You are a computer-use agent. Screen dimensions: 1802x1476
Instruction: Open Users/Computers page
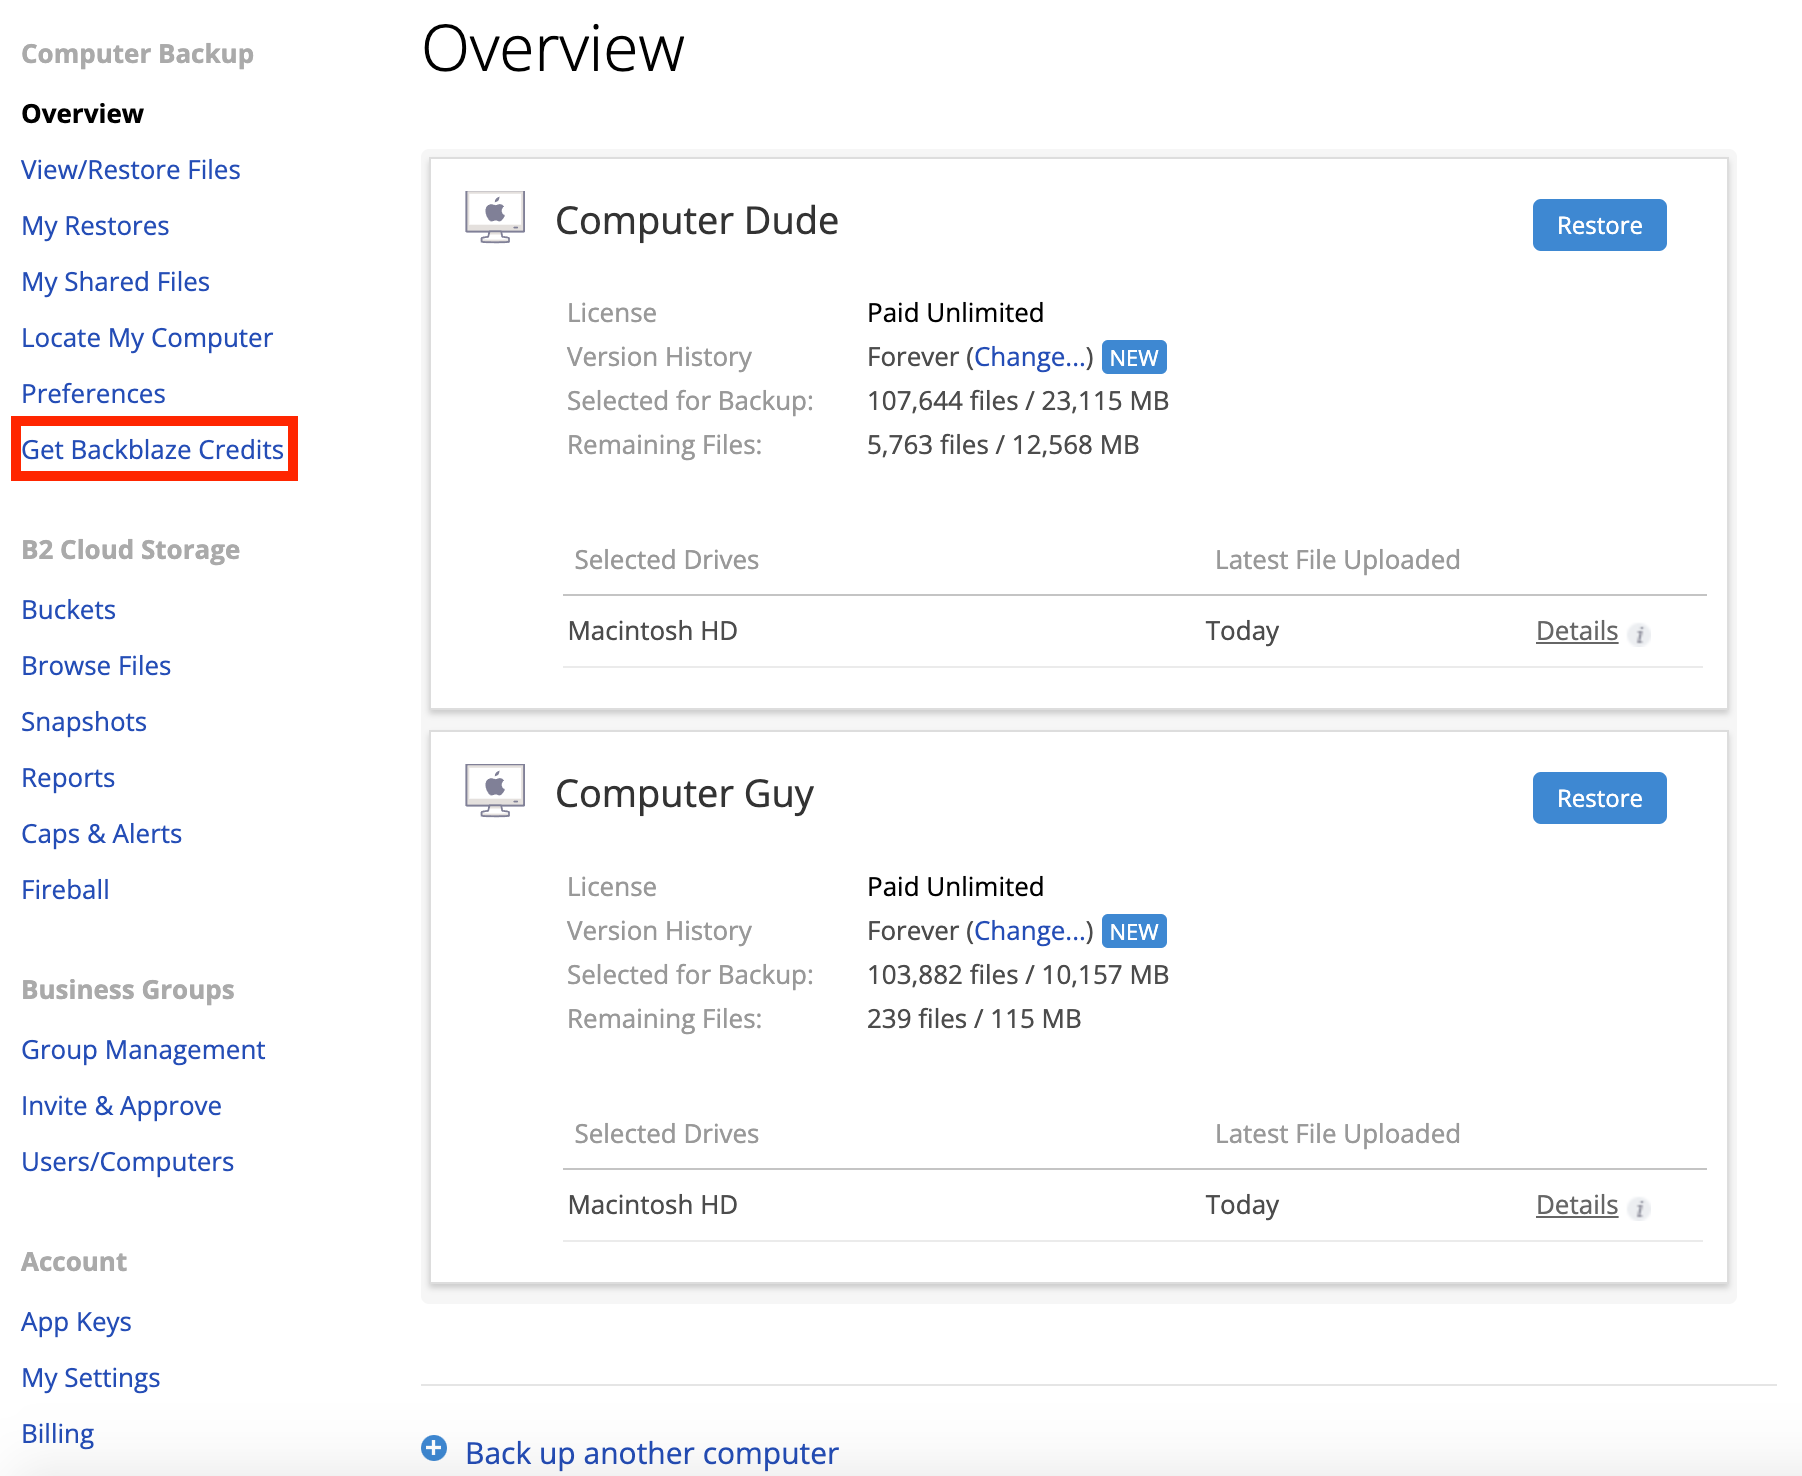128,1162
